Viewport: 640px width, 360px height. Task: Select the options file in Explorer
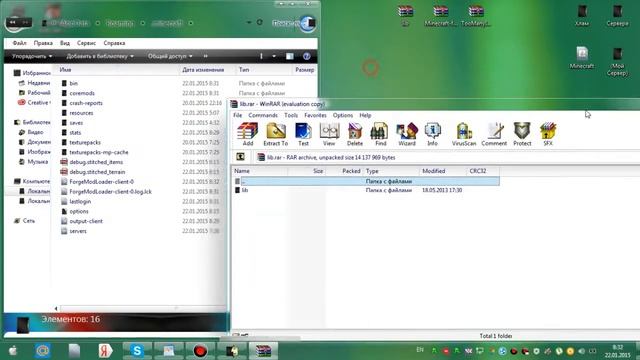[79, 211]
